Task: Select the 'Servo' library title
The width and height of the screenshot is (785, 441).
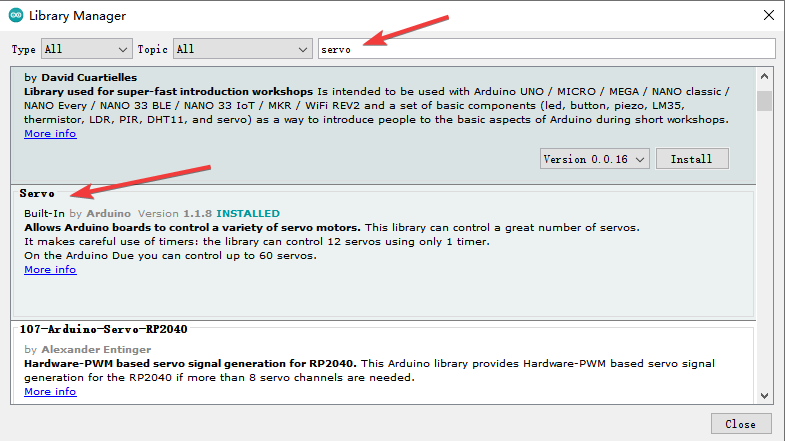Action: click(37, 193)
